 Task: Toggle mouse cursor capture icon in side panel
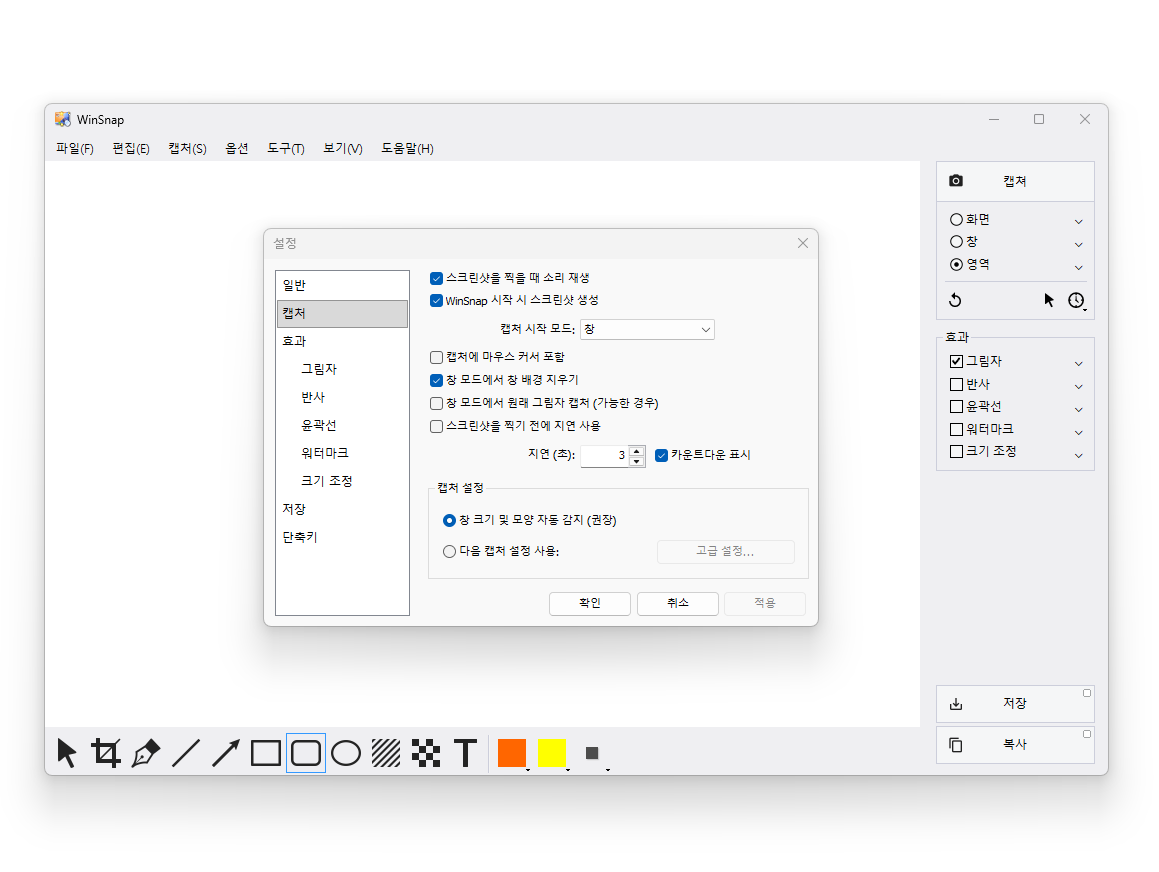(1049, 300)
